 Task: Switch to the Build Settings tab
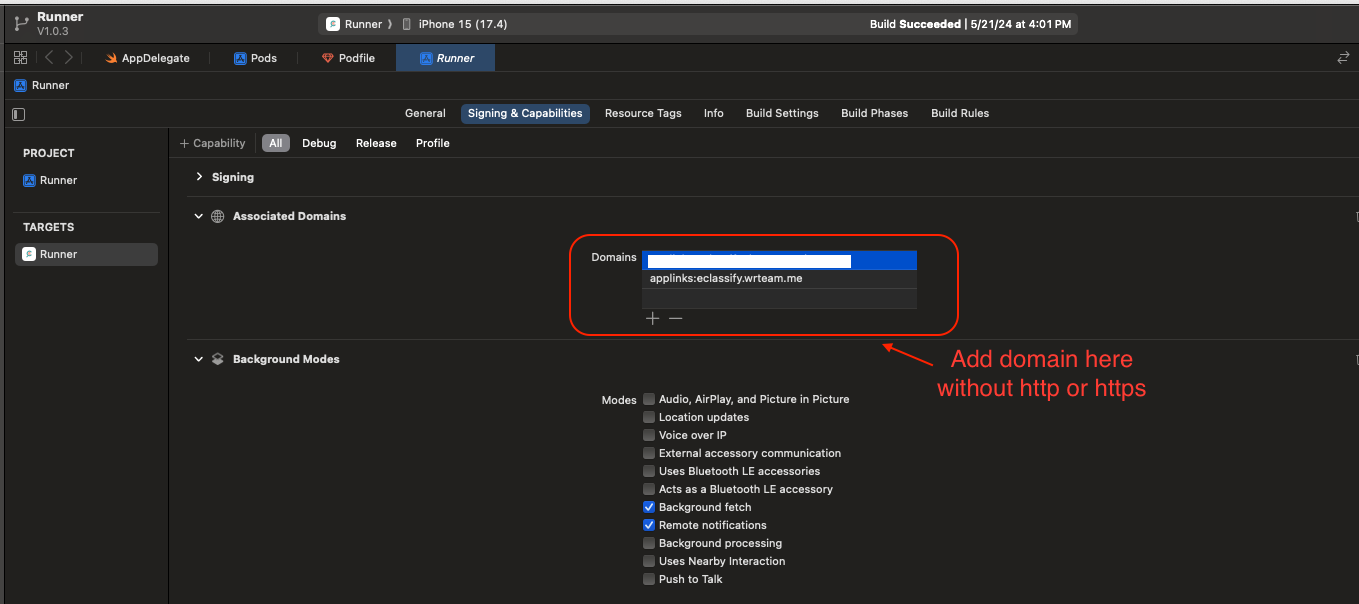(x=781, y=113)
